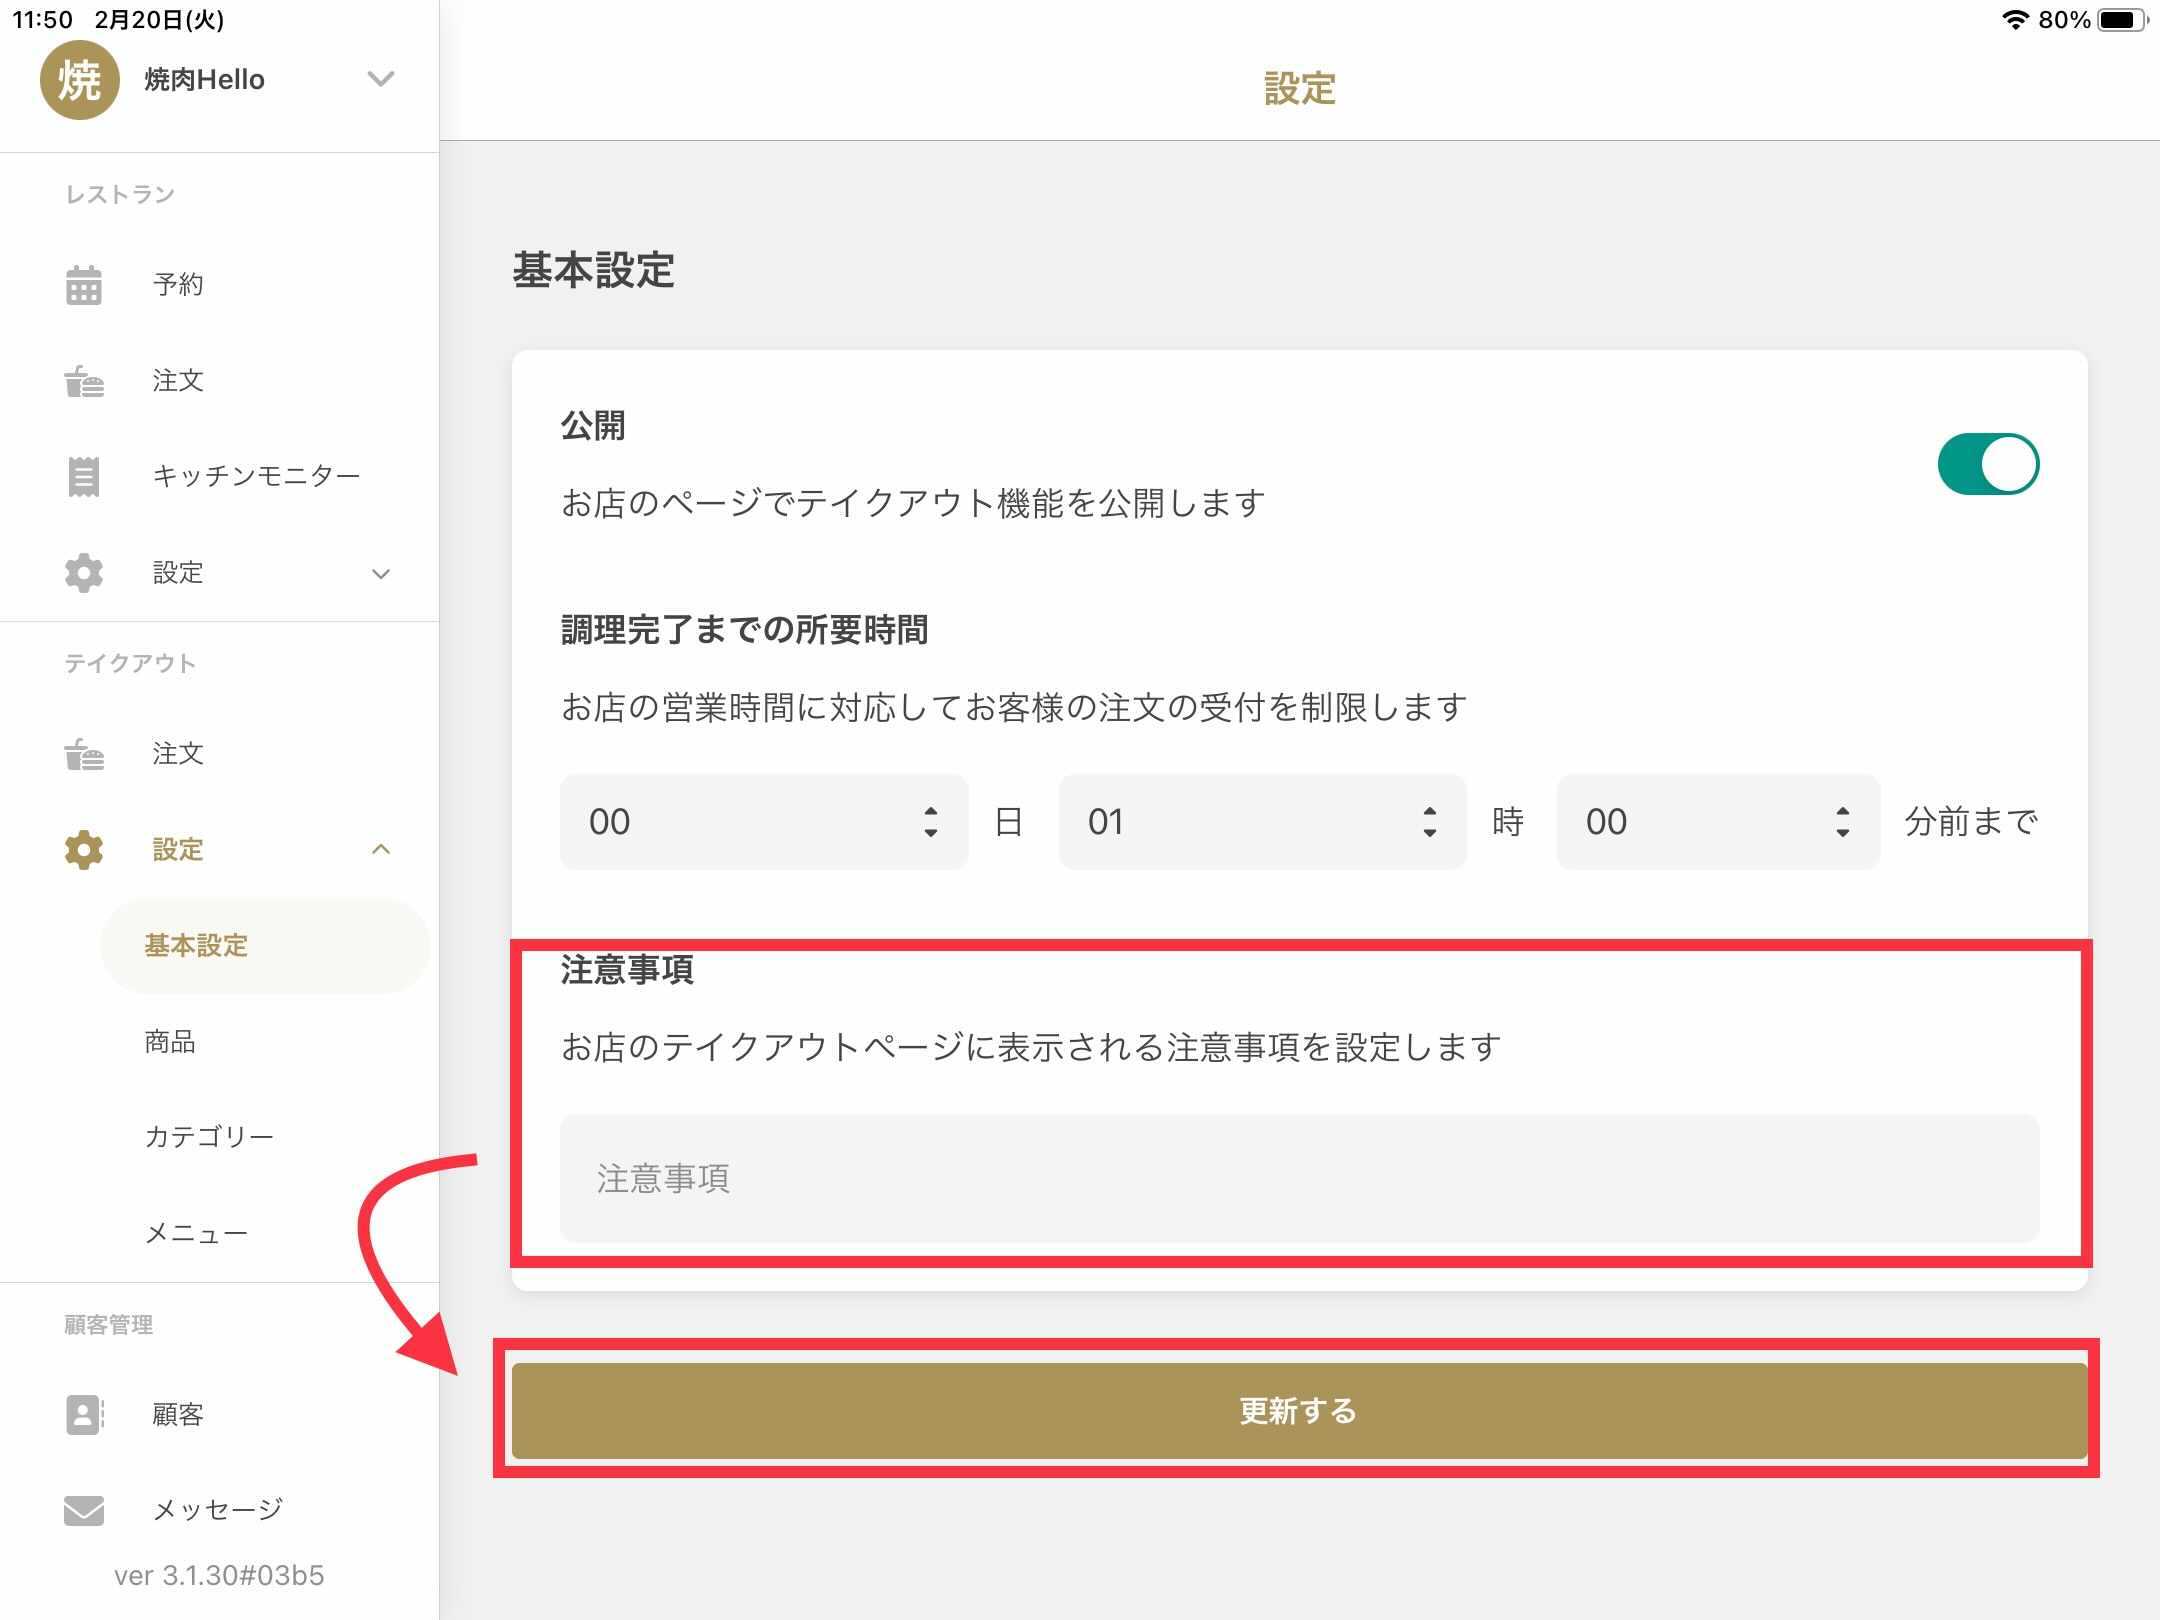Click the 注意事項 text input field
This screenshot has height=1620, width=2160.
tap(1298, 1178)
